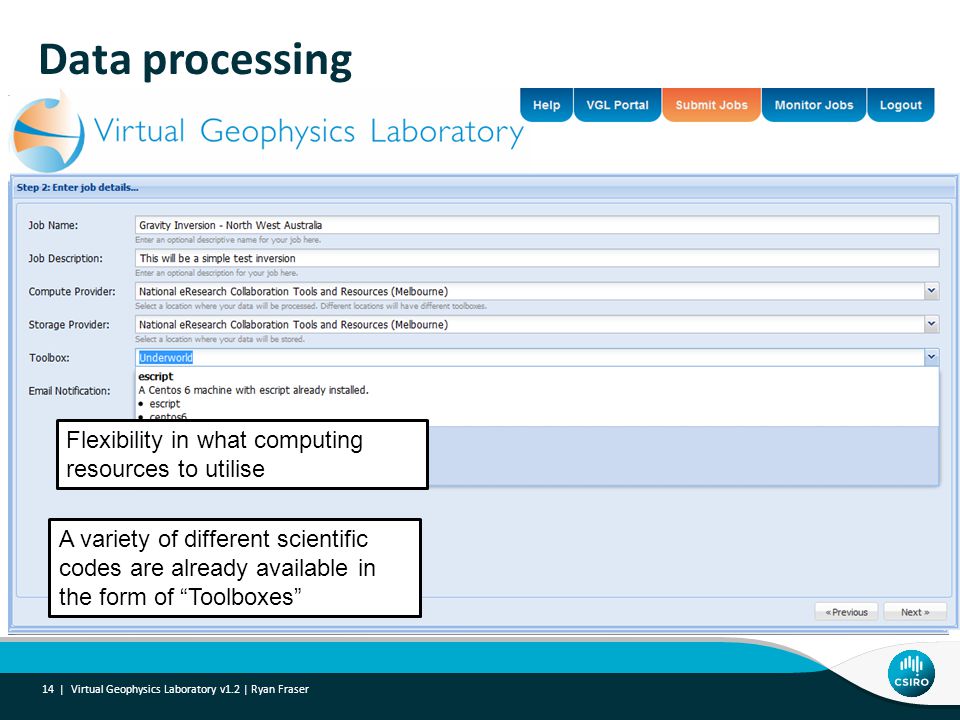This screenshot has height=720, width=960.
Task: Open the Storage Provider dropdown arrow
Action: pos(931,324)
